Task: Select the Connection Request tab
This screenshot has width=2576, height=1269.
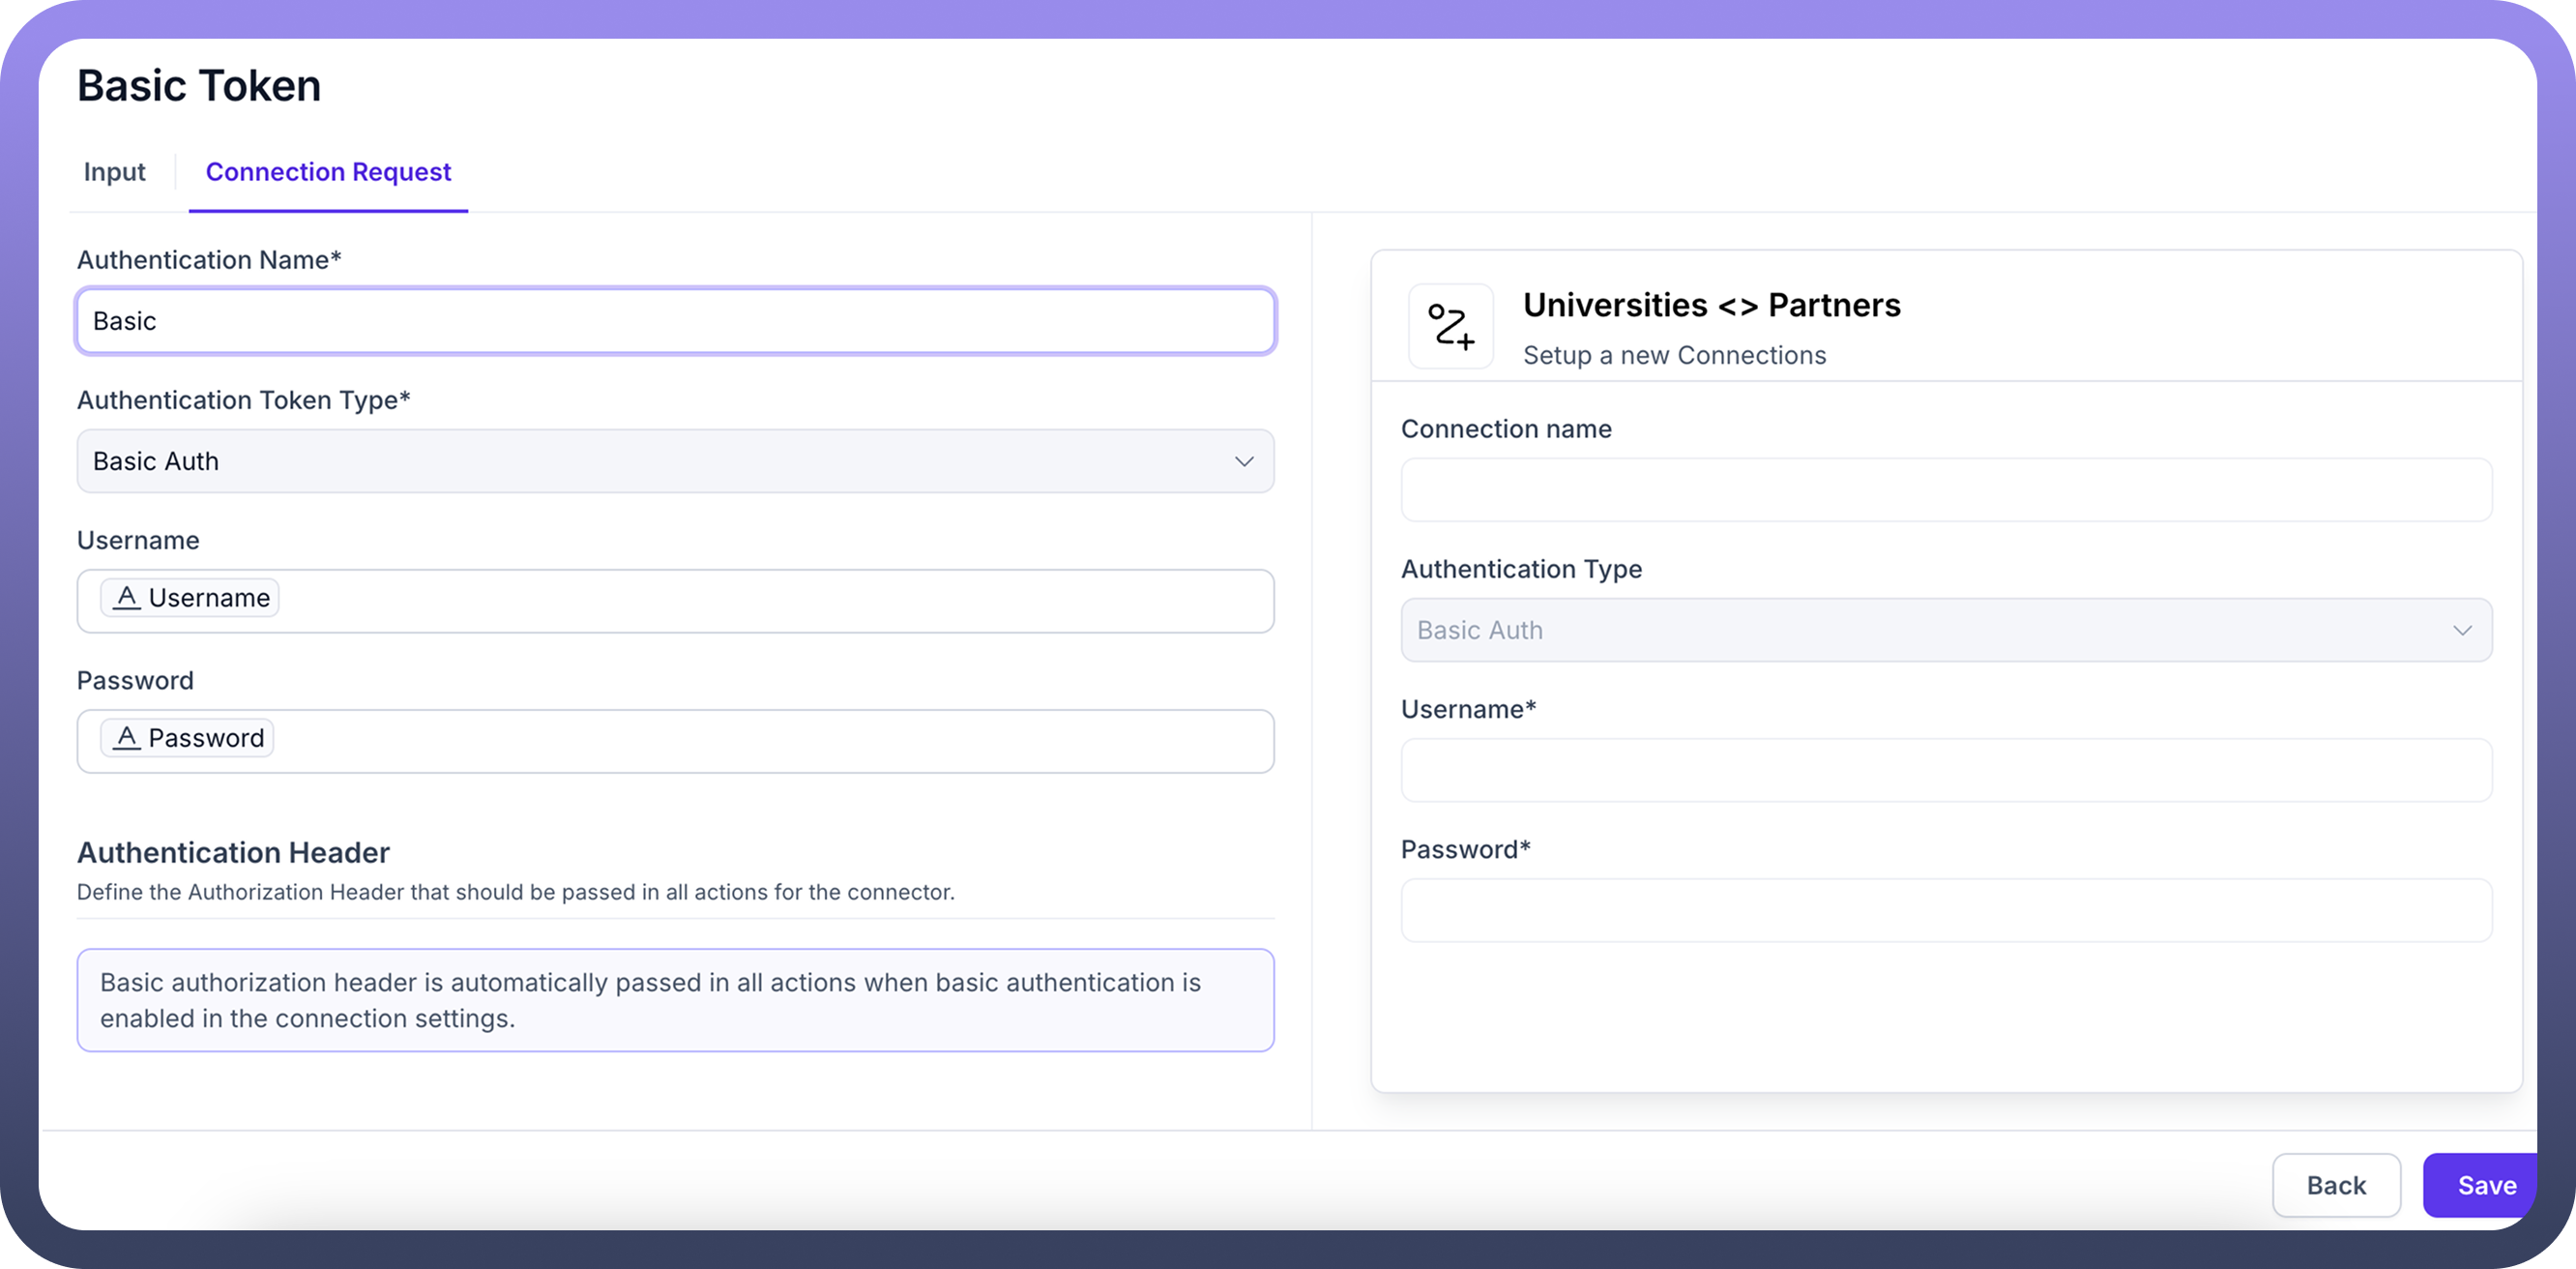Action: pos(328,172)
